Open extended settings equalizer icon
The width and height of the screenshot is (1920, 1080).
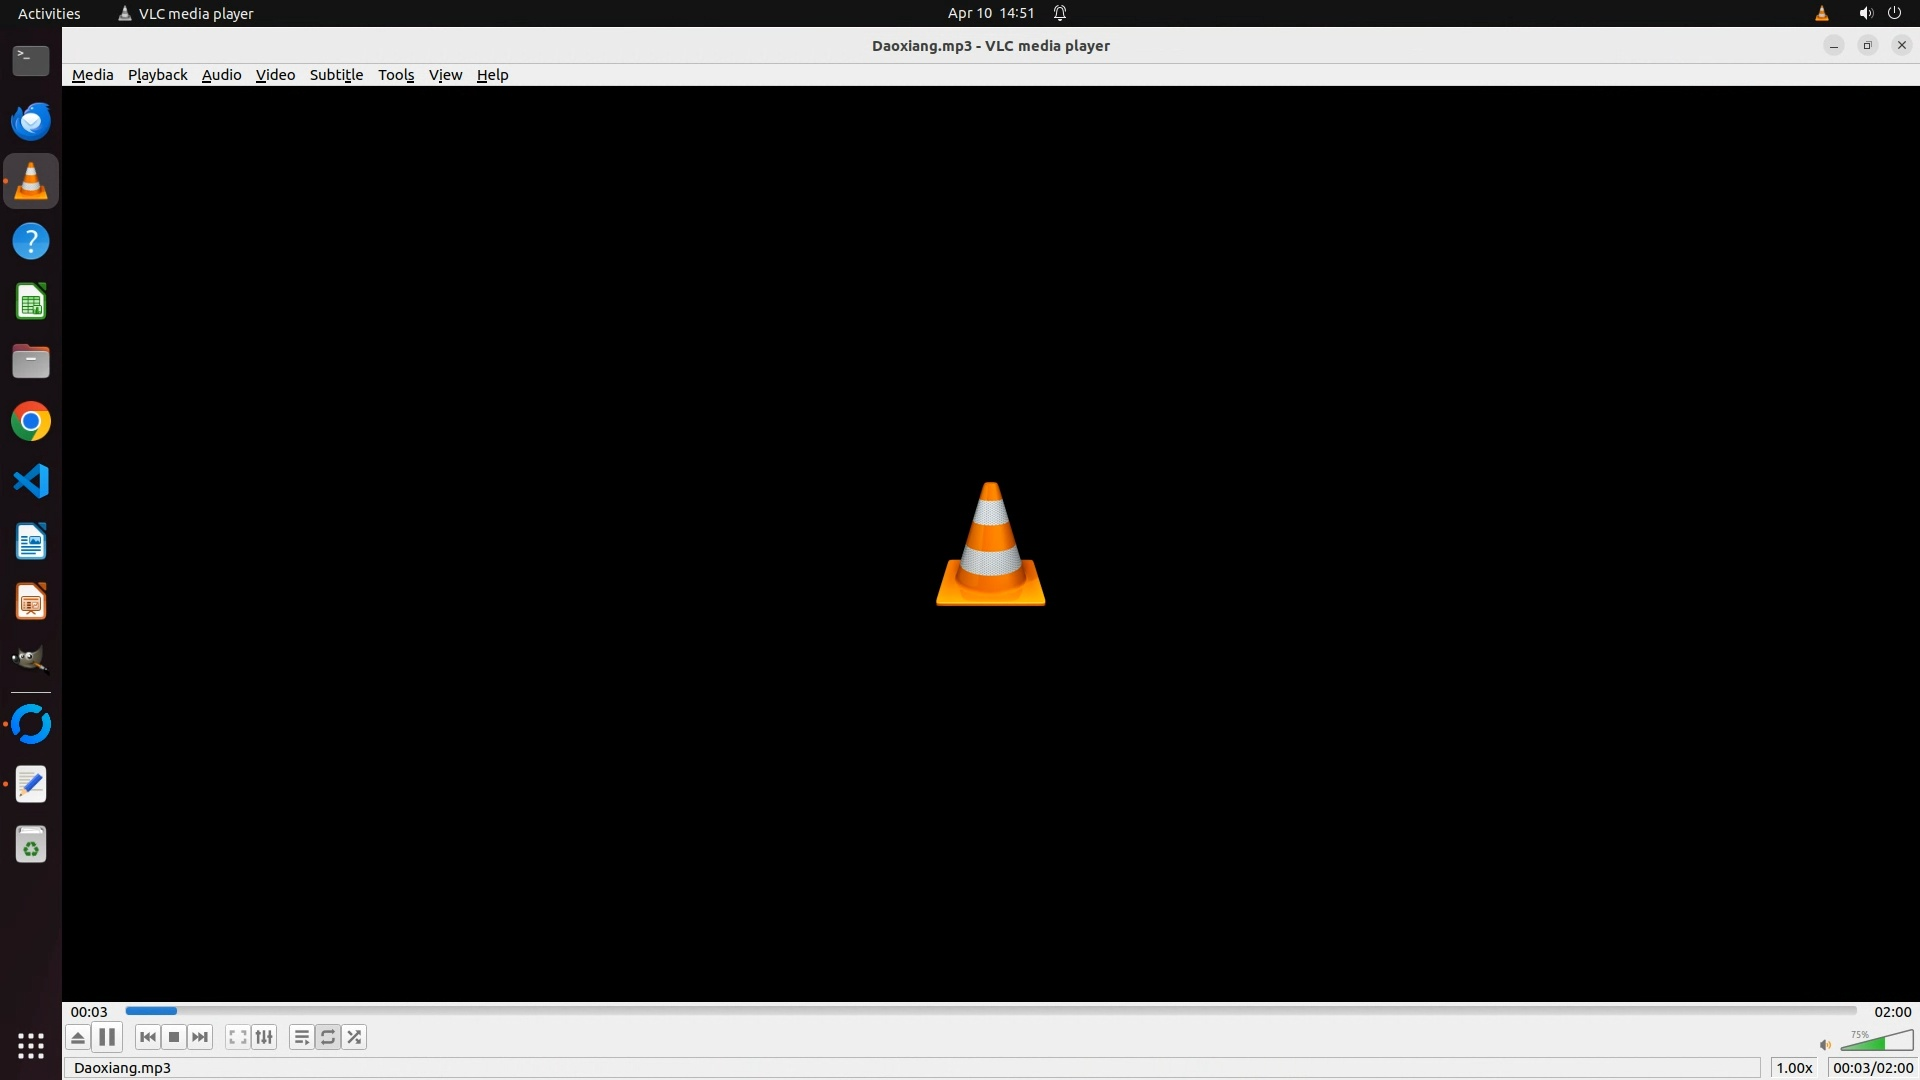point(264,1037)
